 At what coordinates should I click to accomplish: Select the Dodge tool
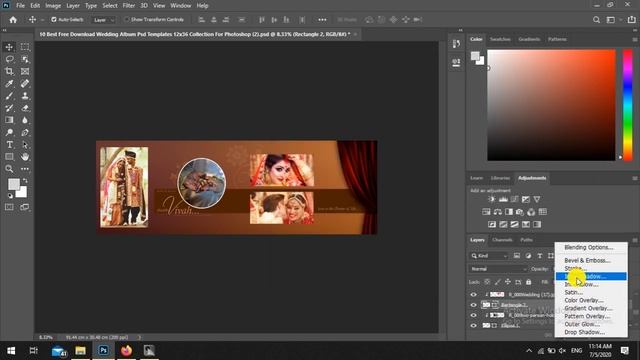[x=9, y=132]
